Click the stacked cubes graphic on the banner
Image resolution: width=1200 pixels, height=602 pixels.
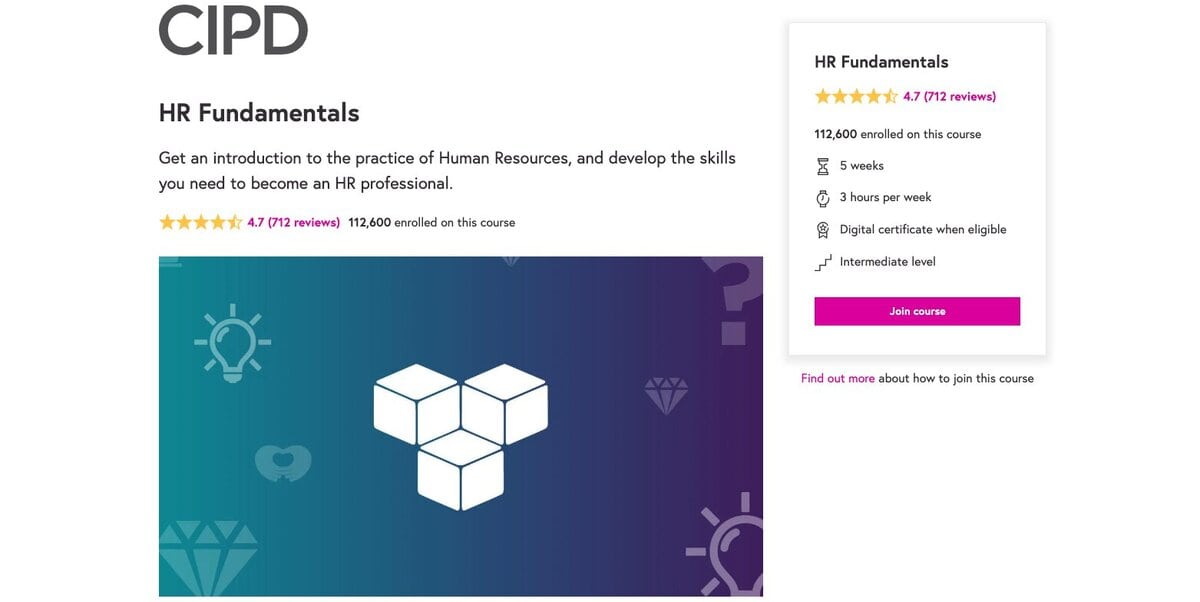pyautogui.click(x=460, y=436)
